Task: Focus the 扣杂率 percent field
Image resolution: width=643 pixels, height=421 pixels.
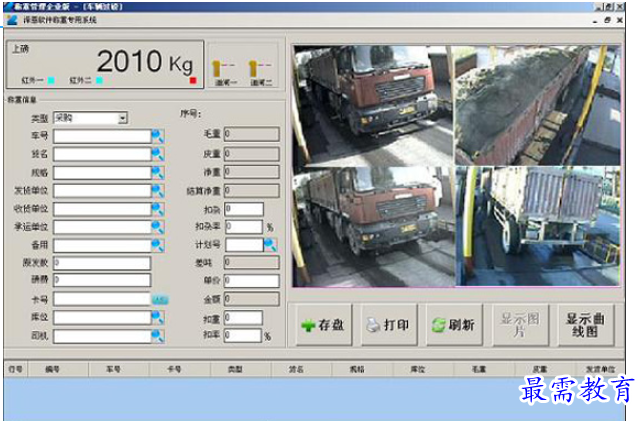Action: tap(244, 227)
